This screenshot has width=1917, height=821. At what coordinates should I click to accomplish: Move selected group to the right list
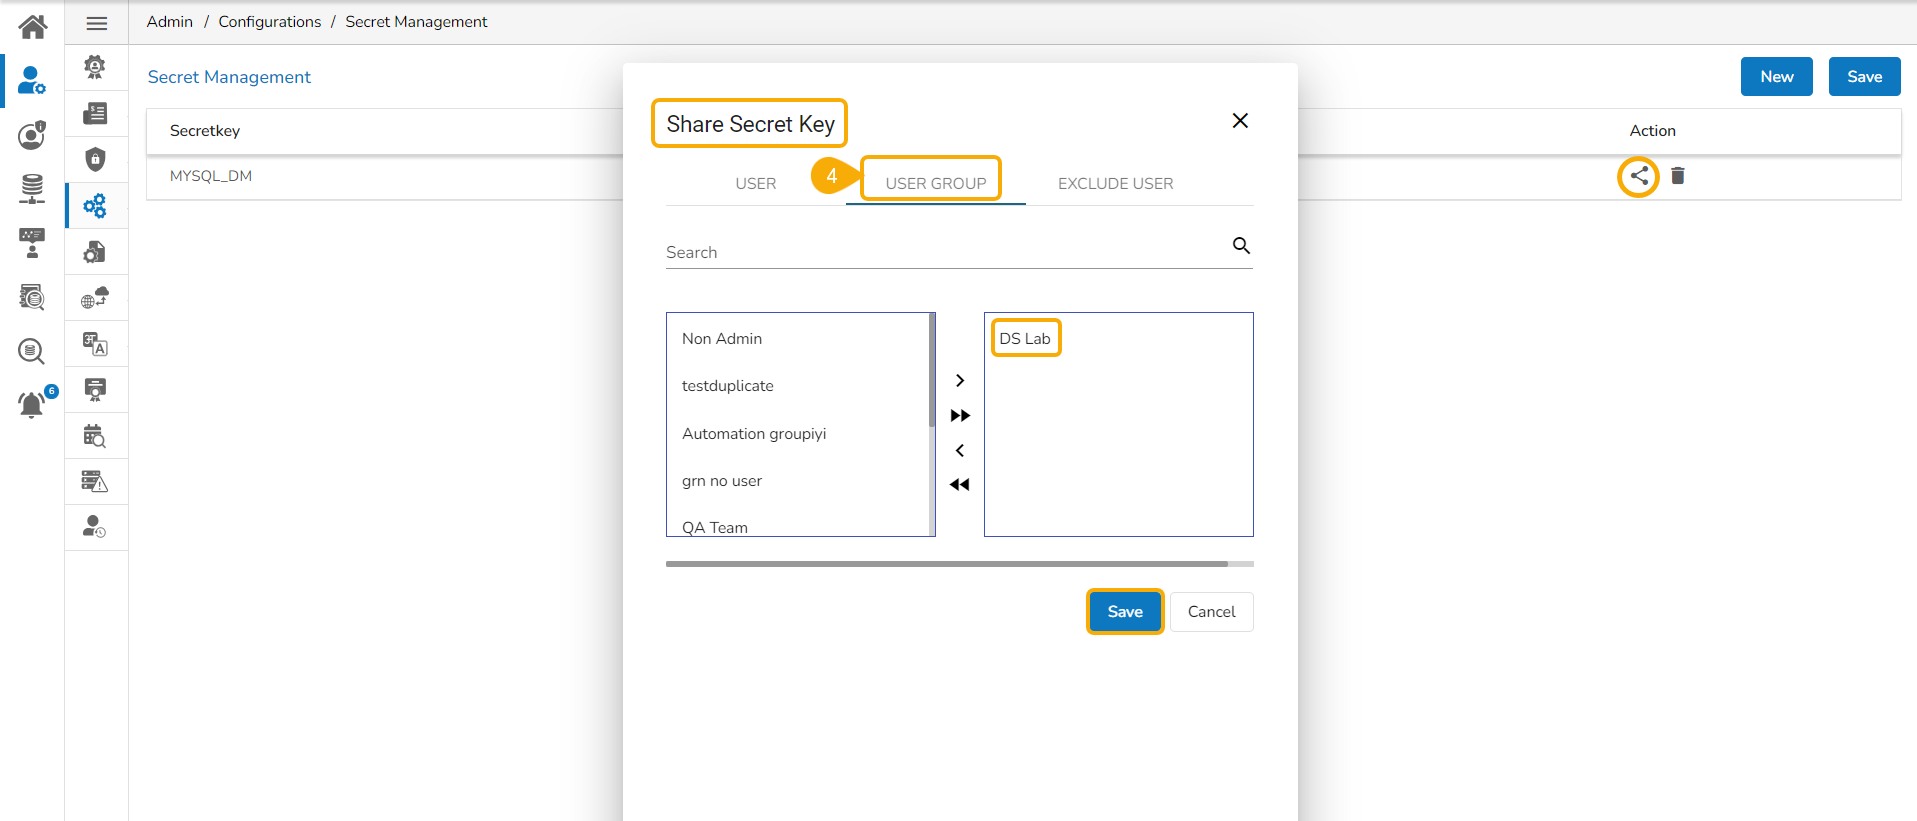tap(960, 381)
